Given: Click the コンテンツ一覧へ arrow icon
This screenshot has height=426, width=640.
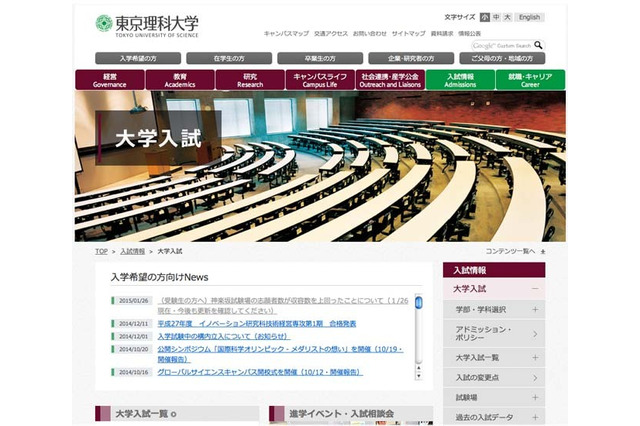Looking at the screenshot, I should click(x=543, y=252).
